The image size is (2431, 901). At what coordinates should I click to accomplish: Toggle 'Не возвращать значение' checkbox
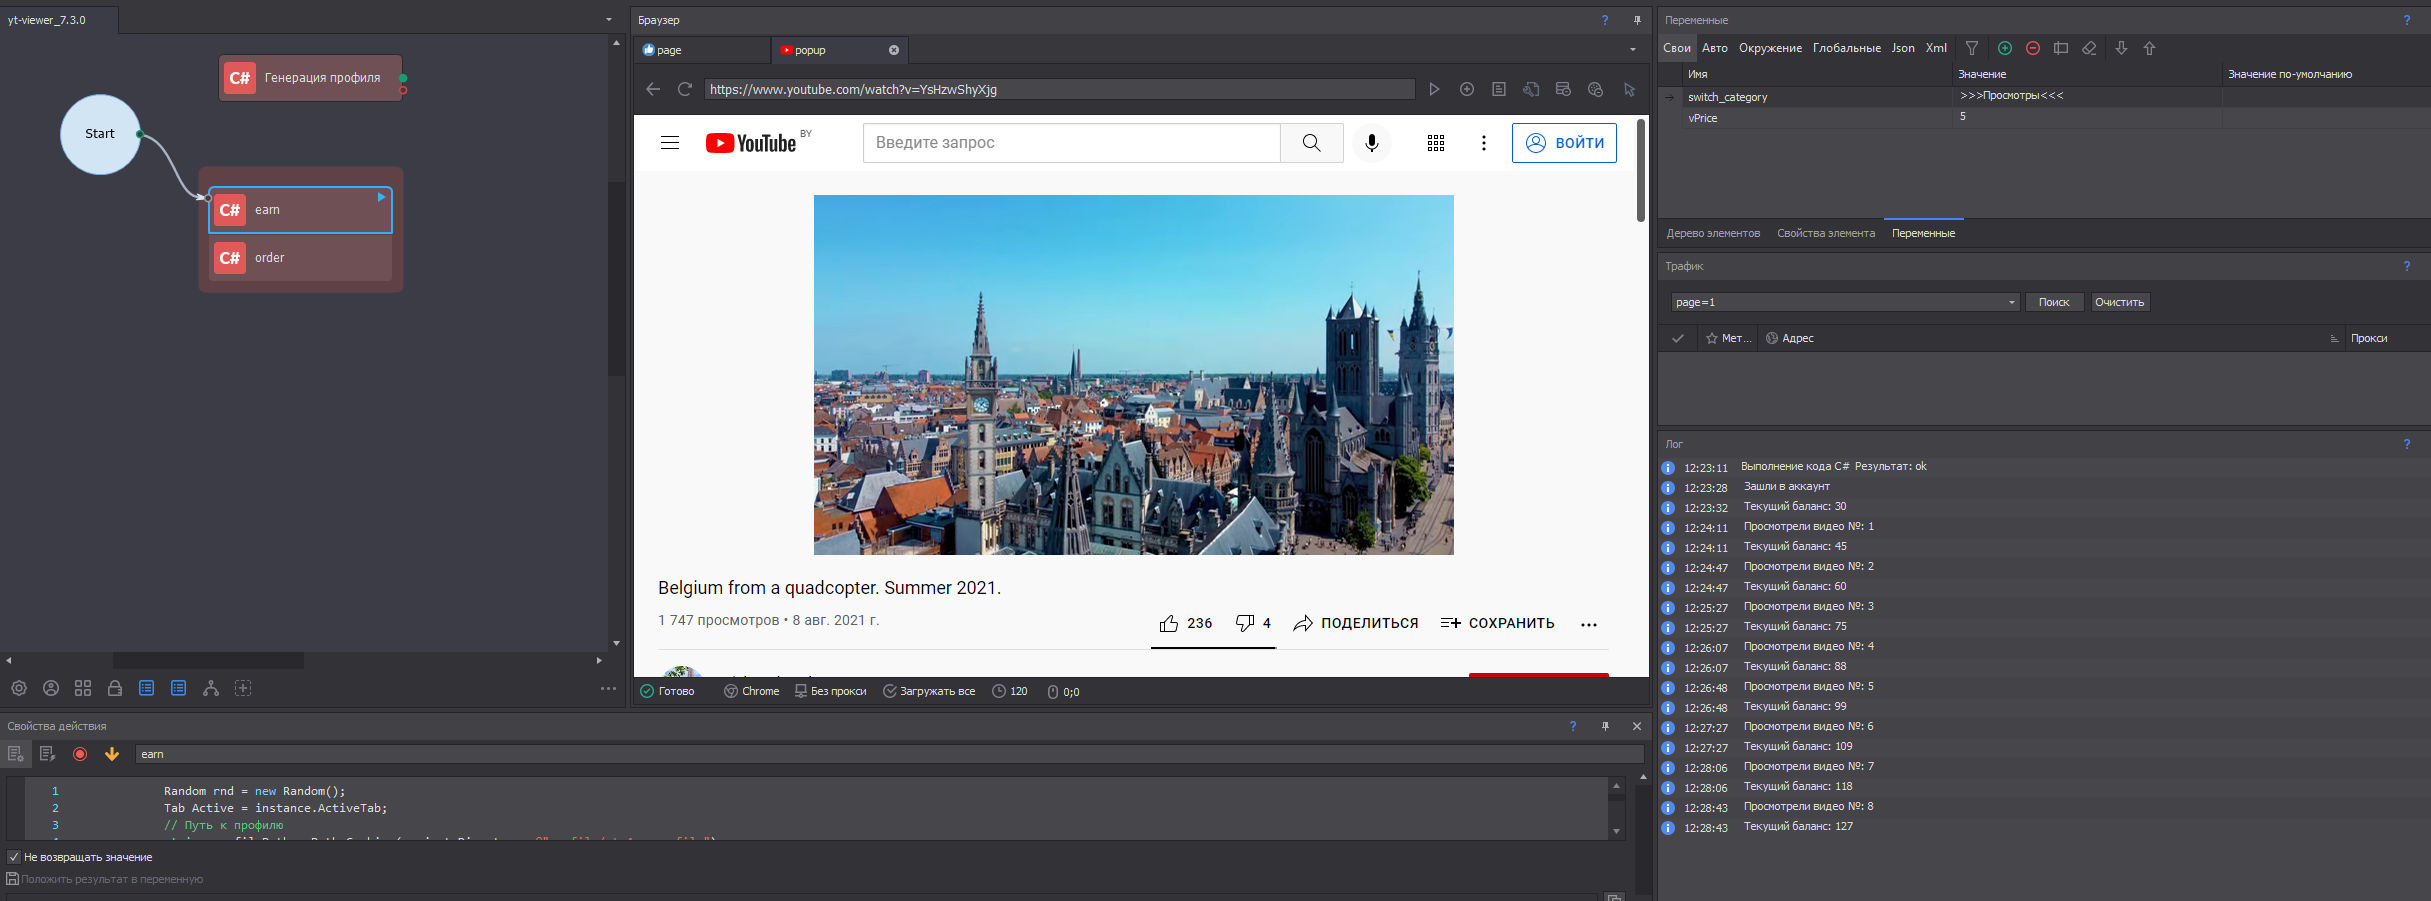pos(14,857)
